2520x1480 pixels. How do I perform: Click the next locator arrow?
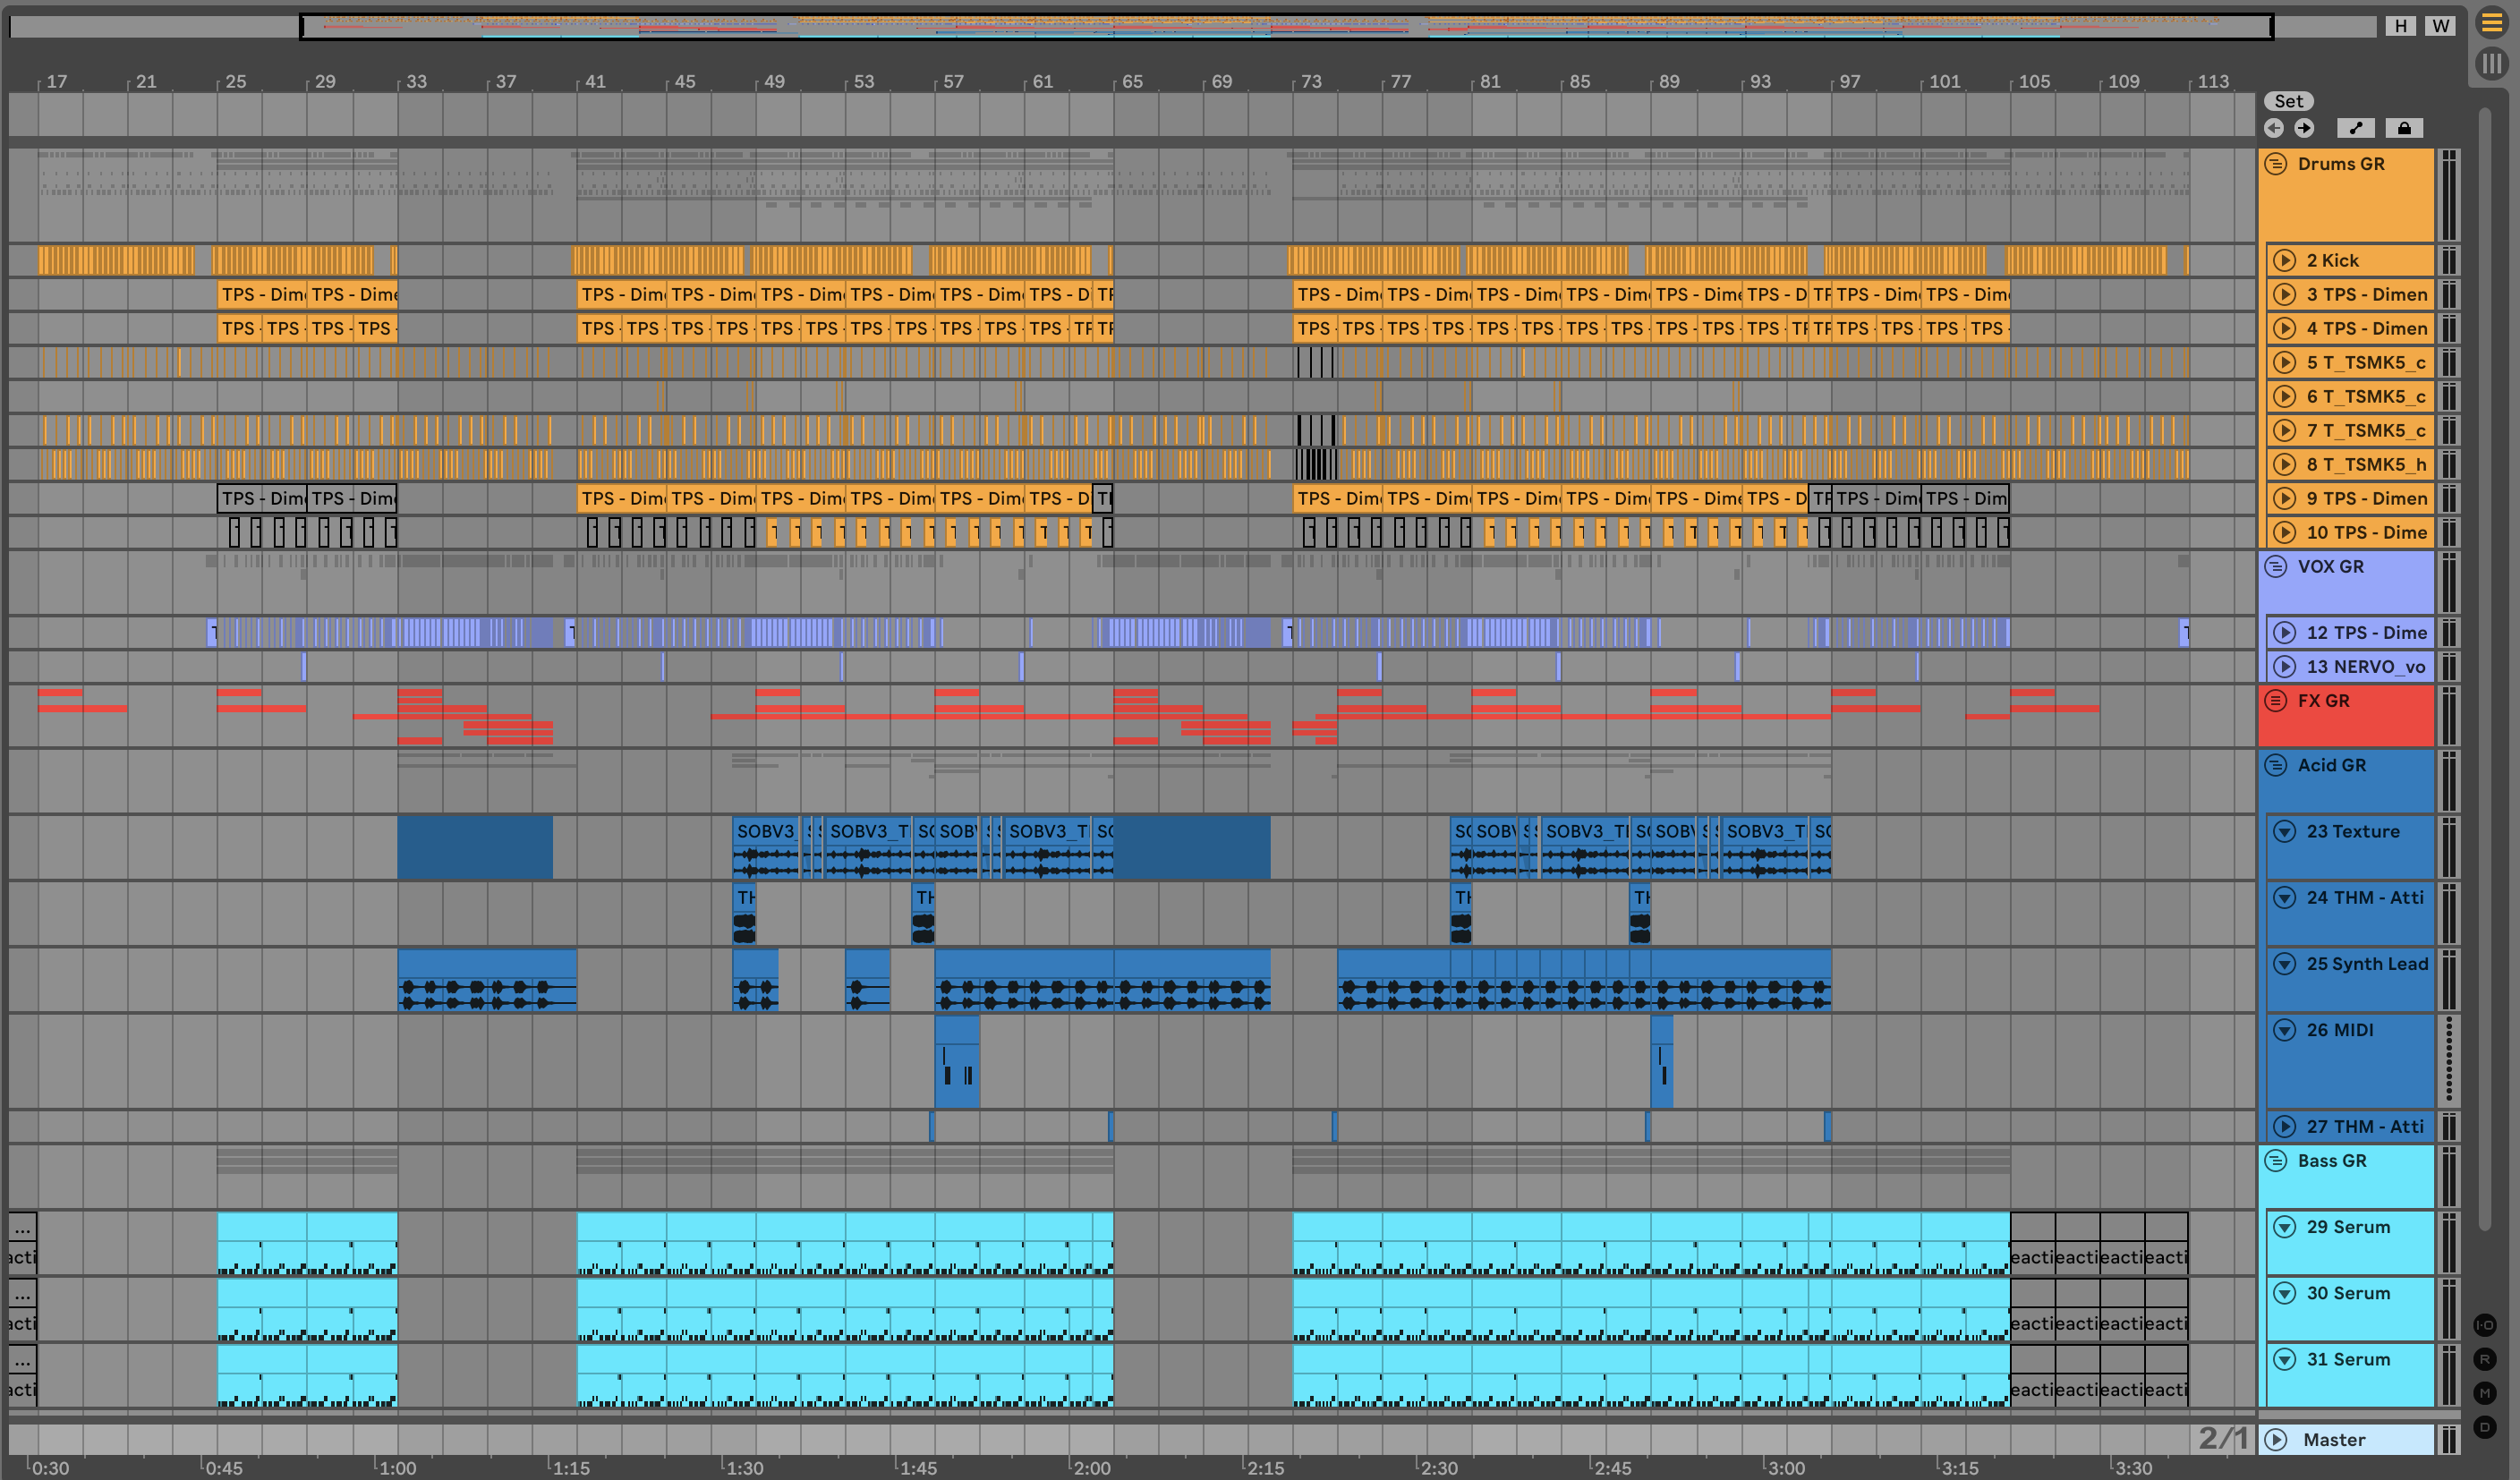pos(2304,128)
